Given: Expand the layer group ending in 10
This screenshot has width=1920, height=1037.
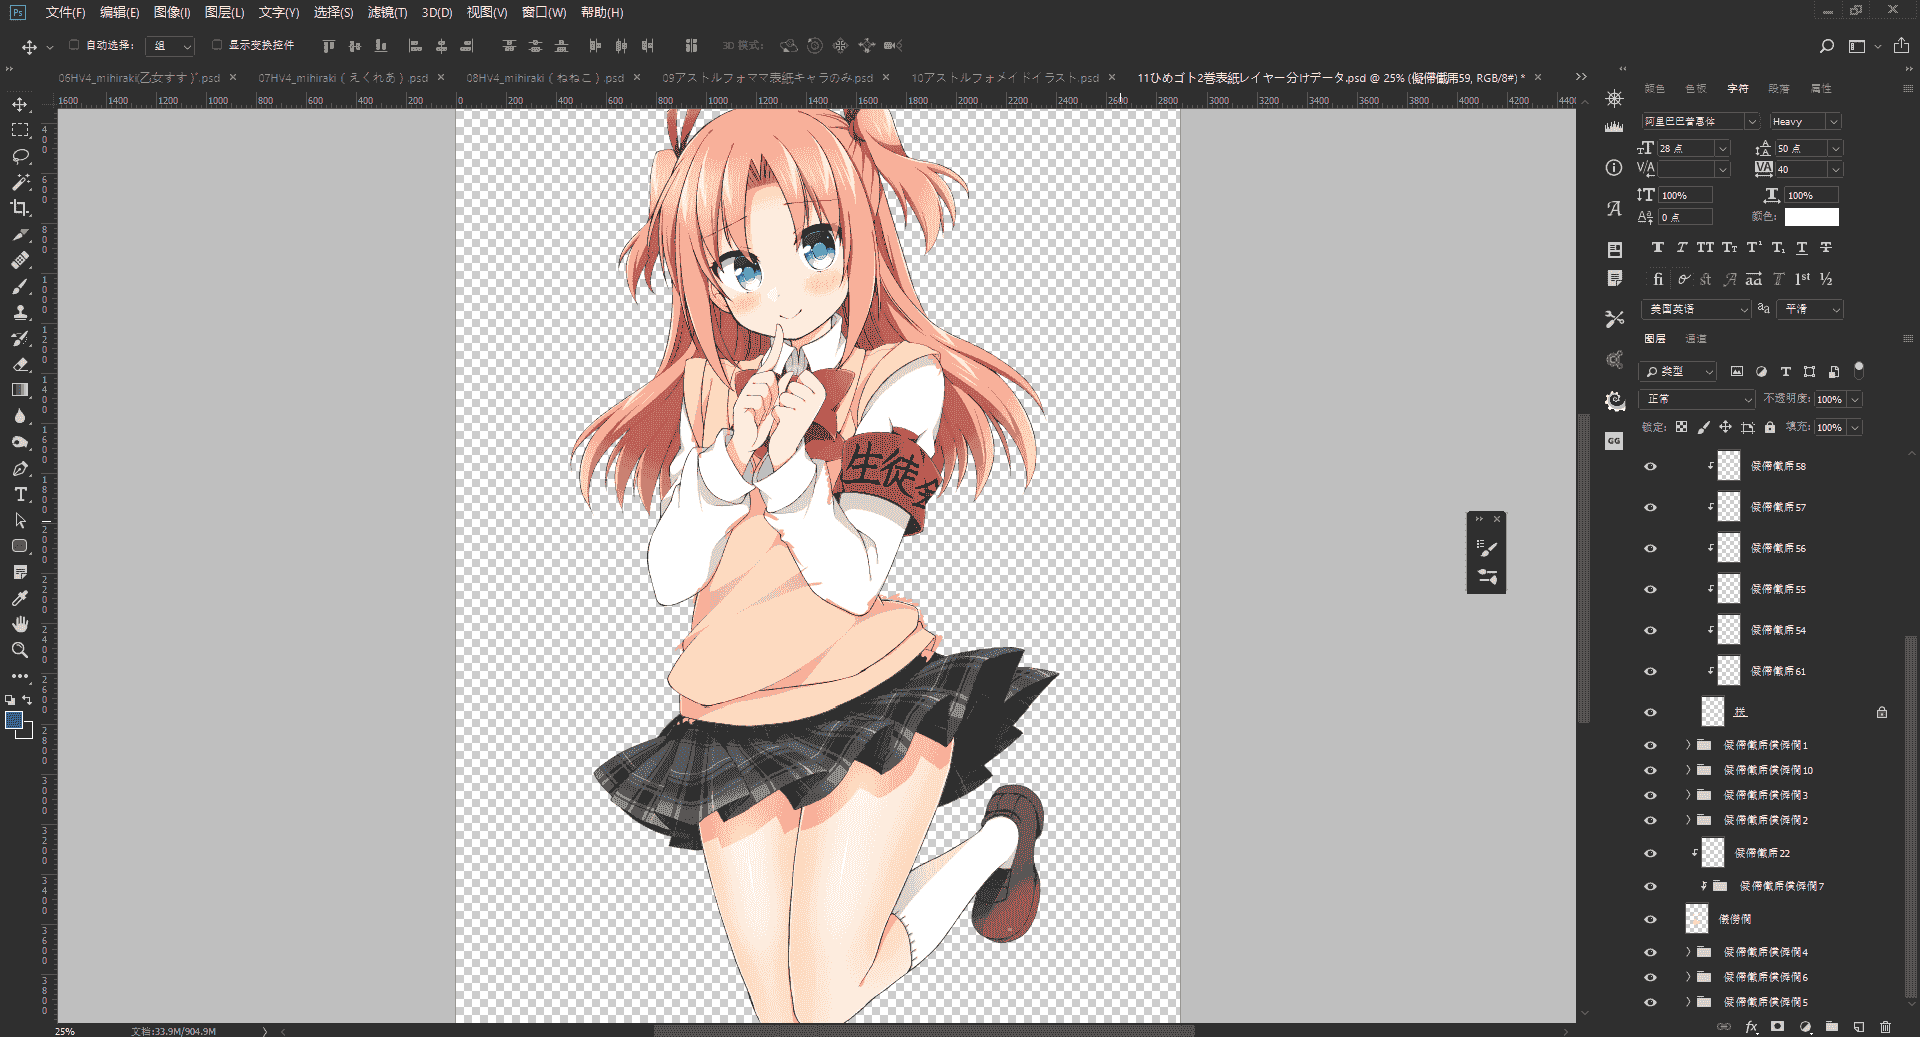Looking at the screenshot, I should 1688,770.
